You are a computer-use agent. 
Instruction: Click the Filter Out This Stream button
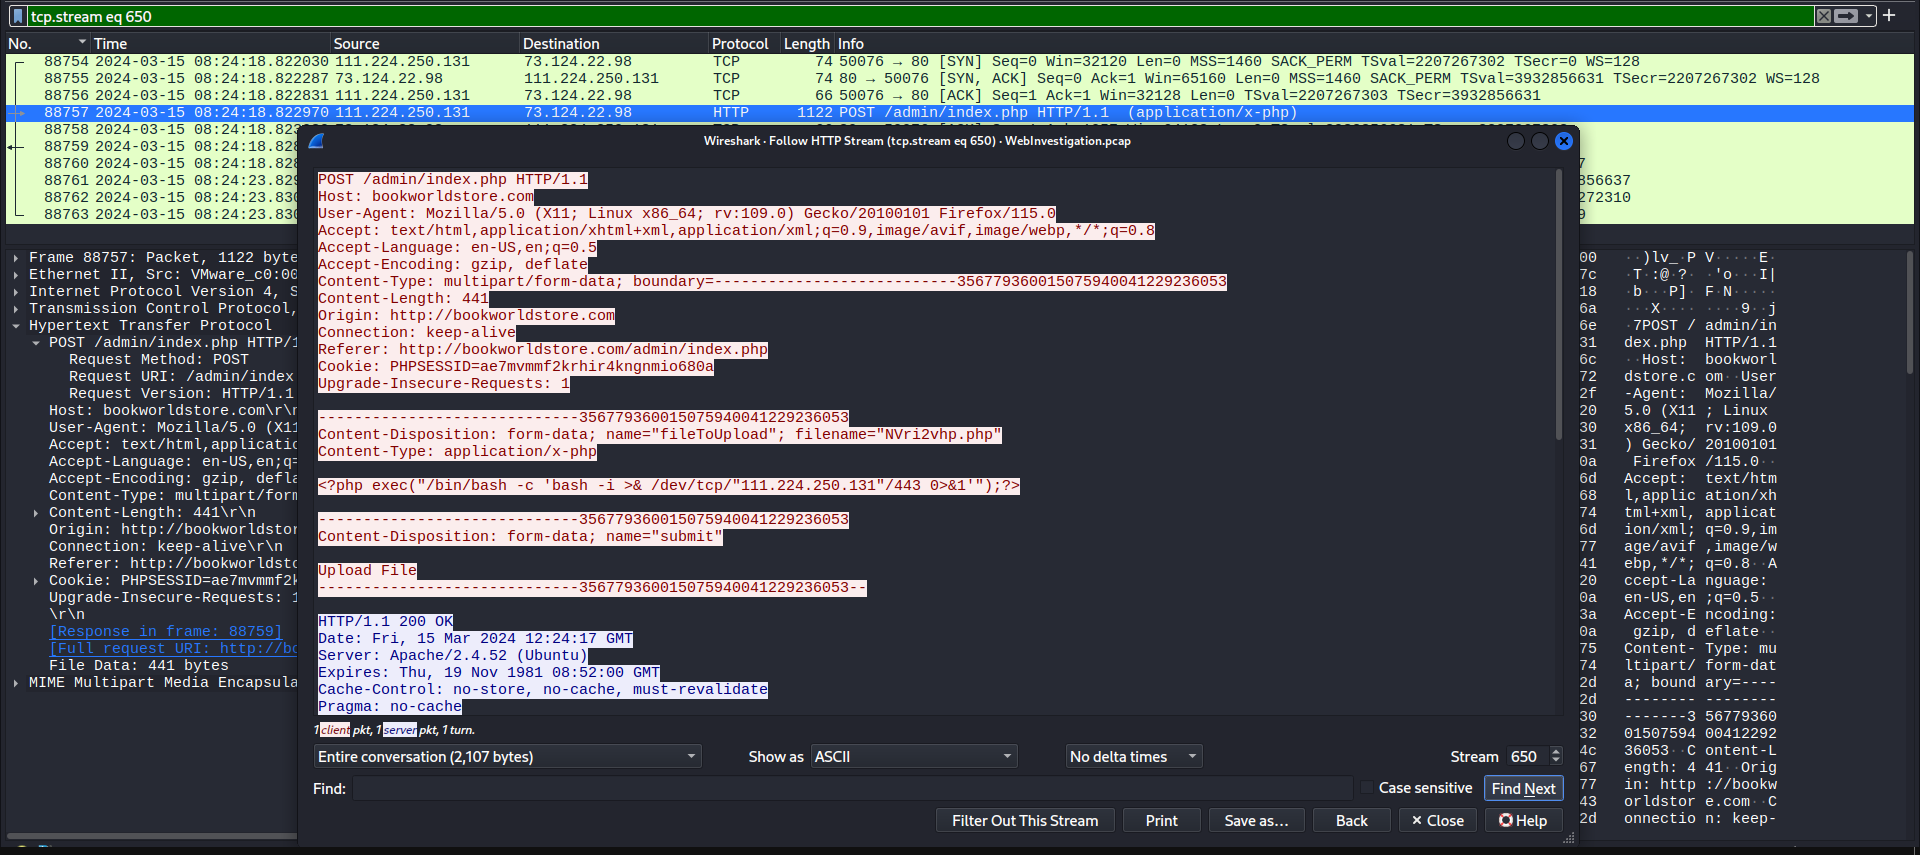[1025, 820]
